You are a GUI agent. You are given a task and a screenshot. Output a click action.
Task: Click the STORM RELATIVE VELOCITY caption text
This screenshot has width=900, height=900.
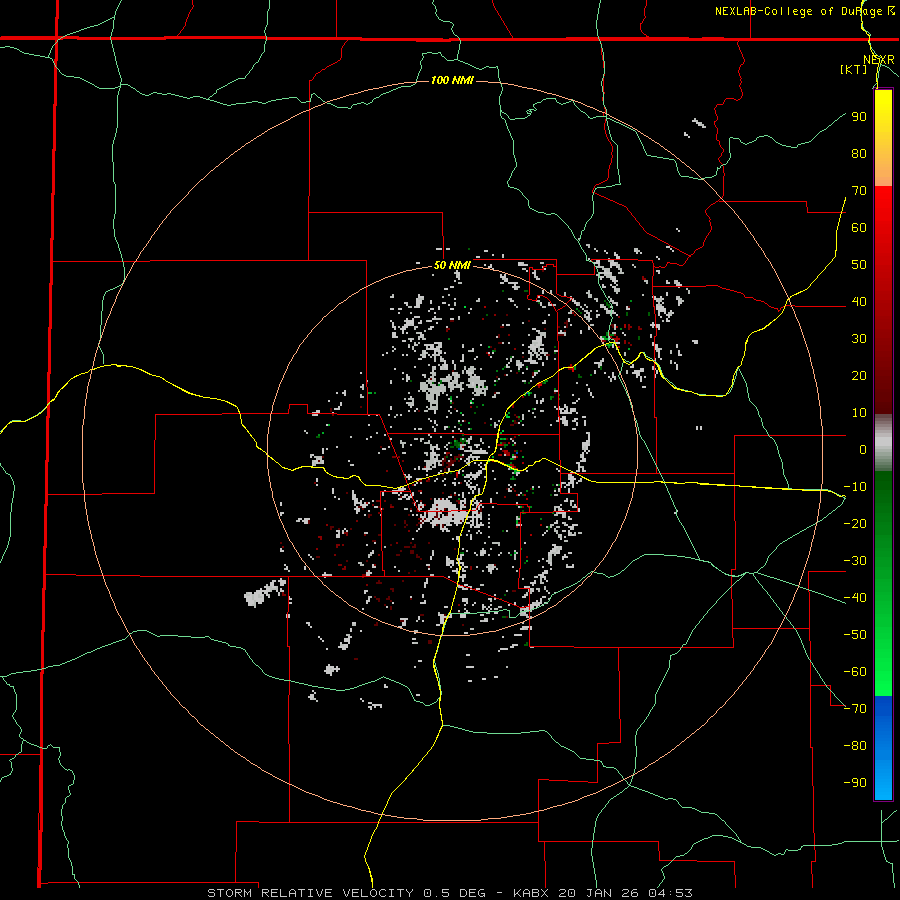coord(310,893)
